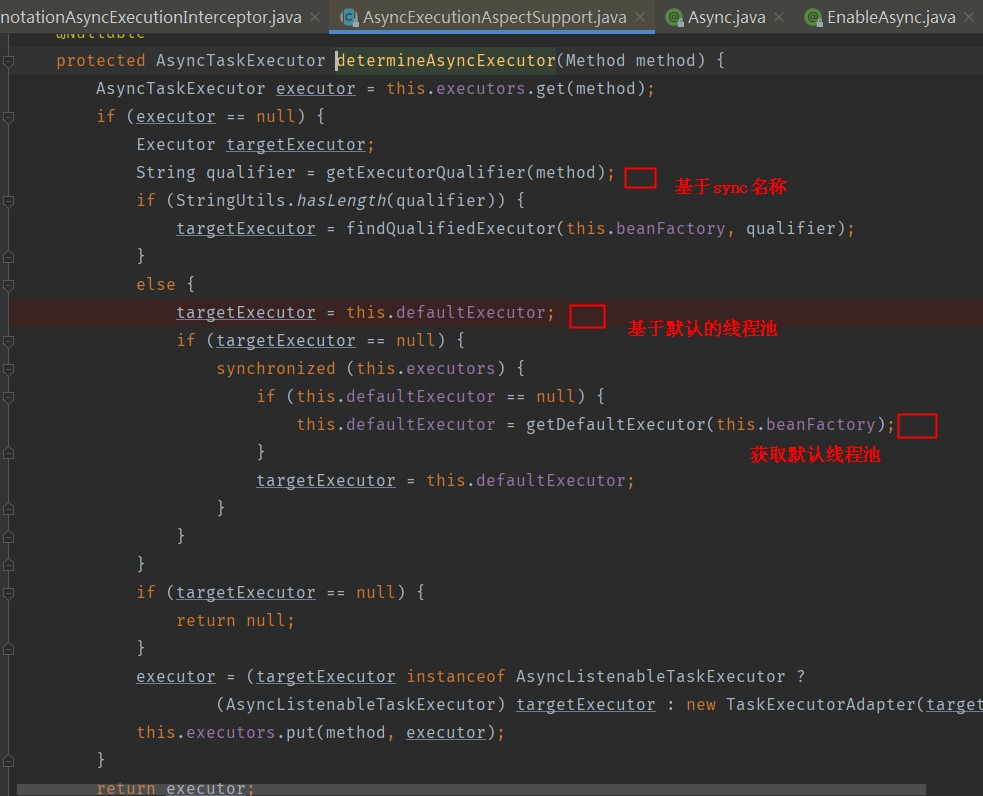Collapse the determineAsyncExecutor method fold marker
This screenshot has width=983, height=796.
(x=8, y=61)
